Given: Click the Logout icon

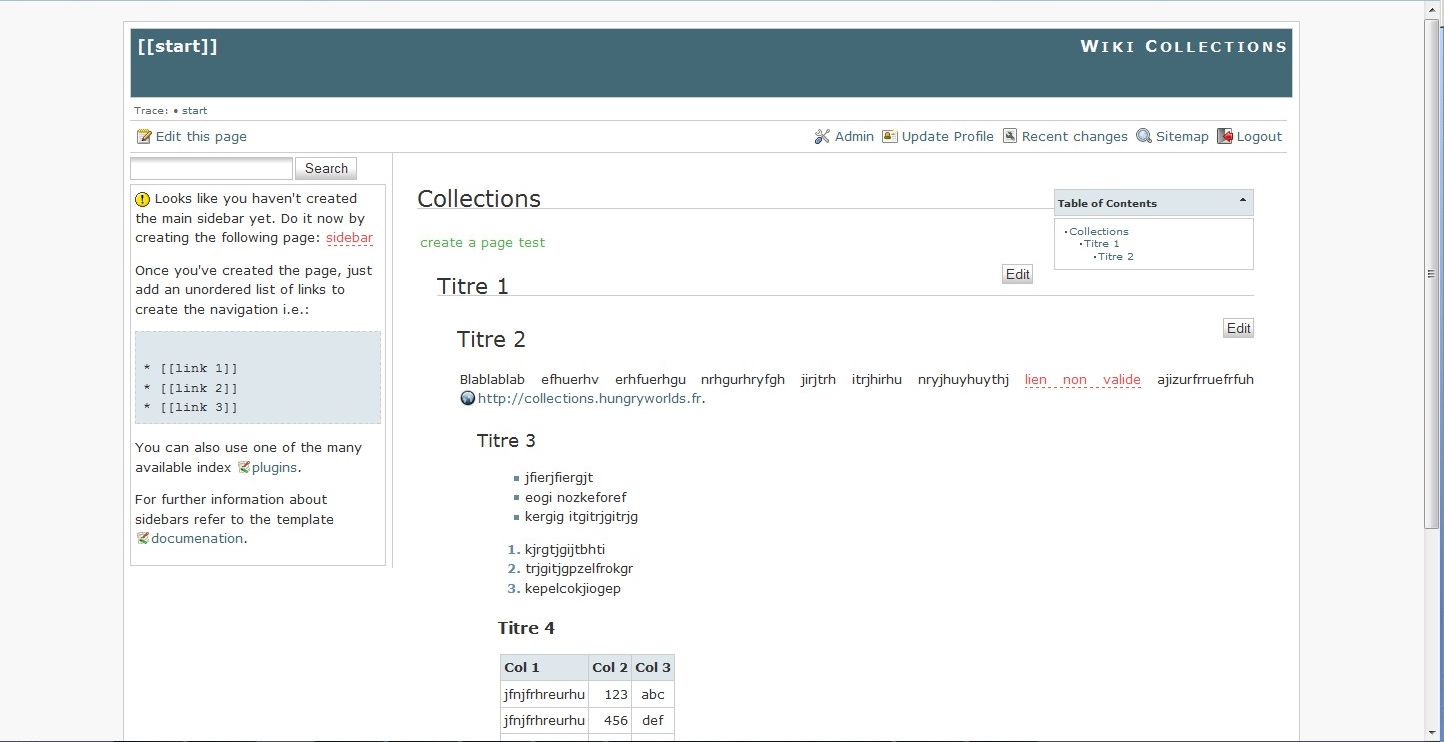Looking at the screenshot, I should pyautogui.click(x=1225, y=137).
